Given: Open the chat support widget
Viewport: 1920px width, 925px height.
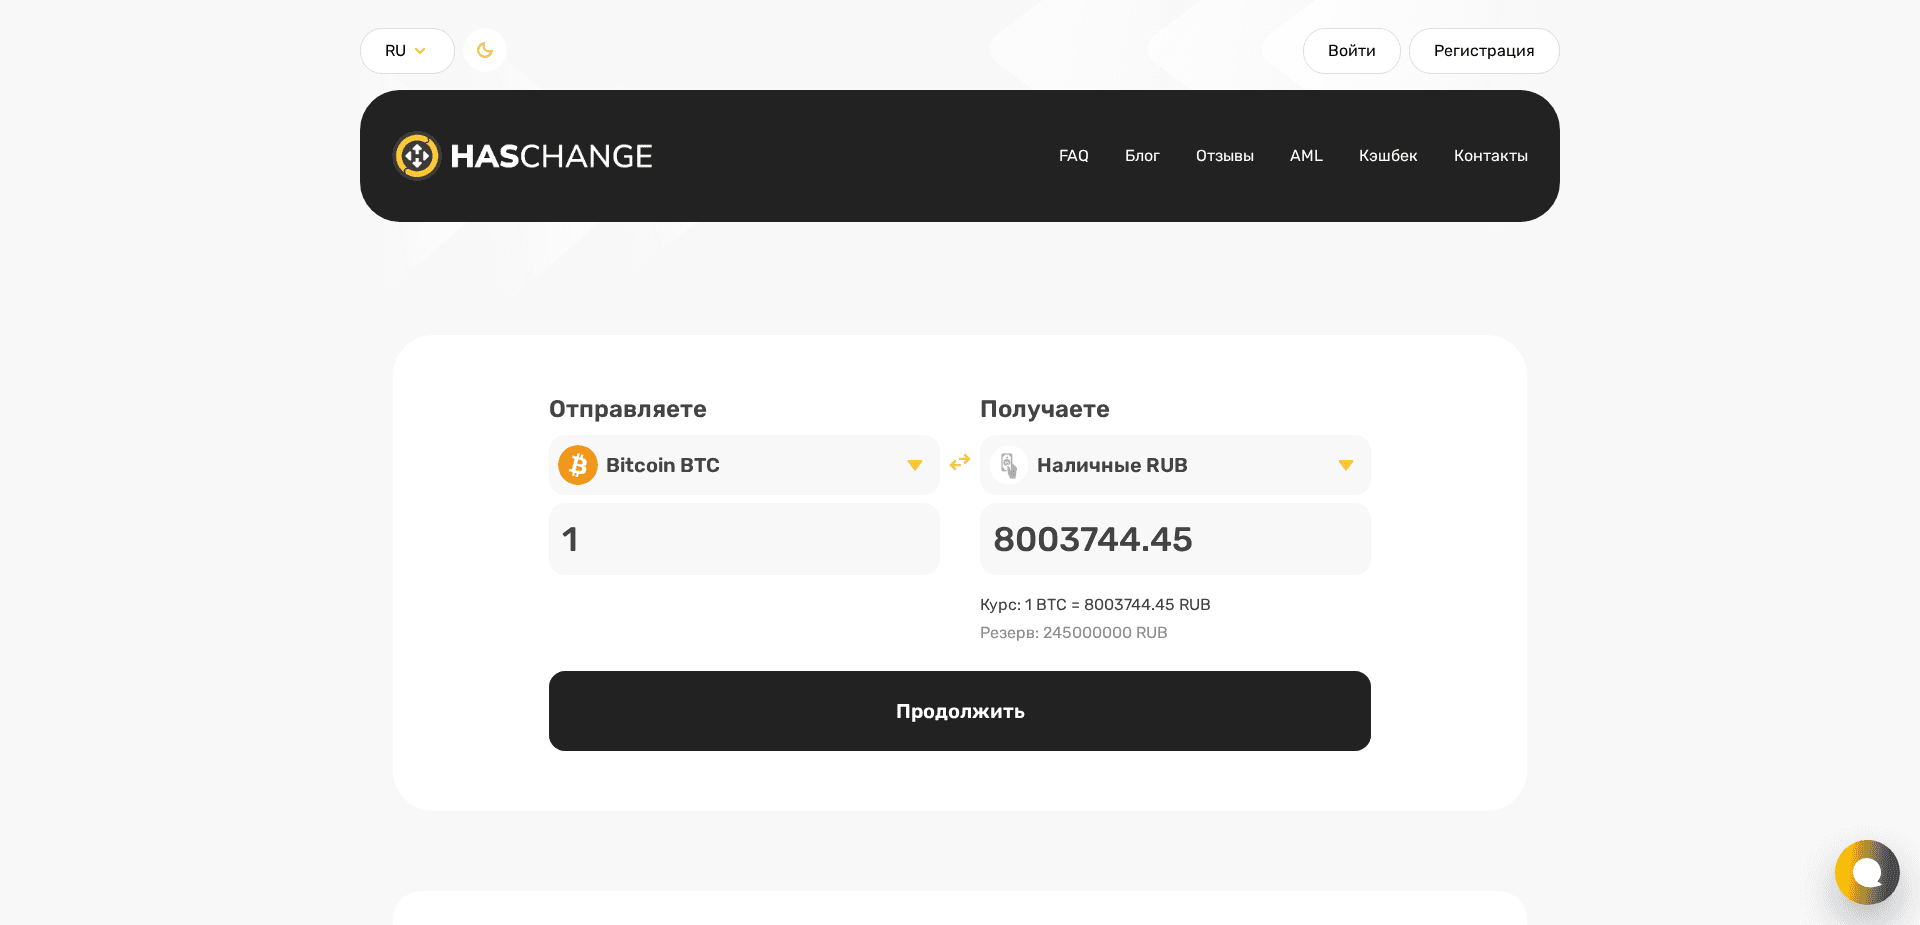Looking at the screenshot, I should [1866, 872].
